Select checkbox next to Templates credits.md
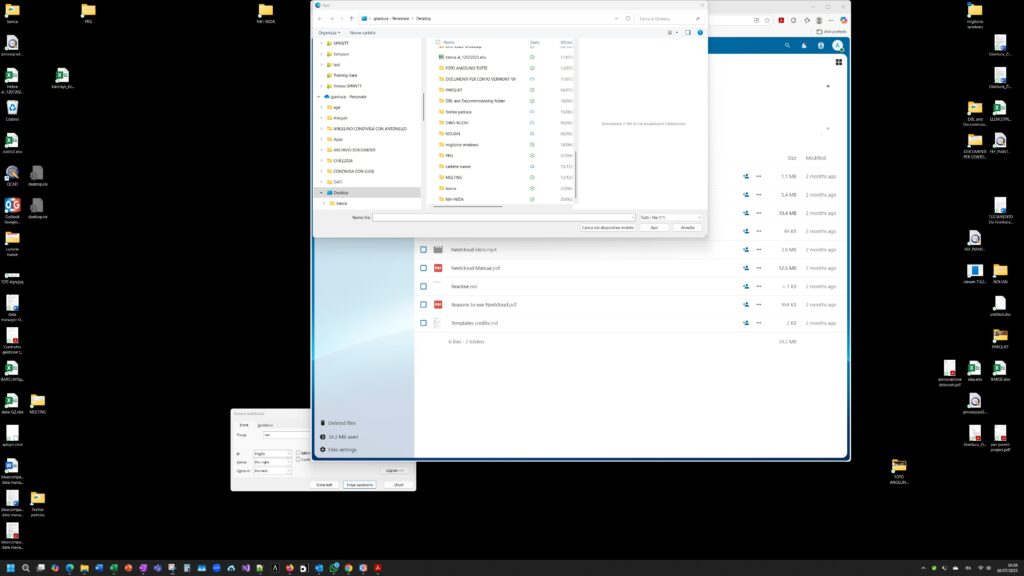This screenshot has width=1024, height=576. coord(424,323)
